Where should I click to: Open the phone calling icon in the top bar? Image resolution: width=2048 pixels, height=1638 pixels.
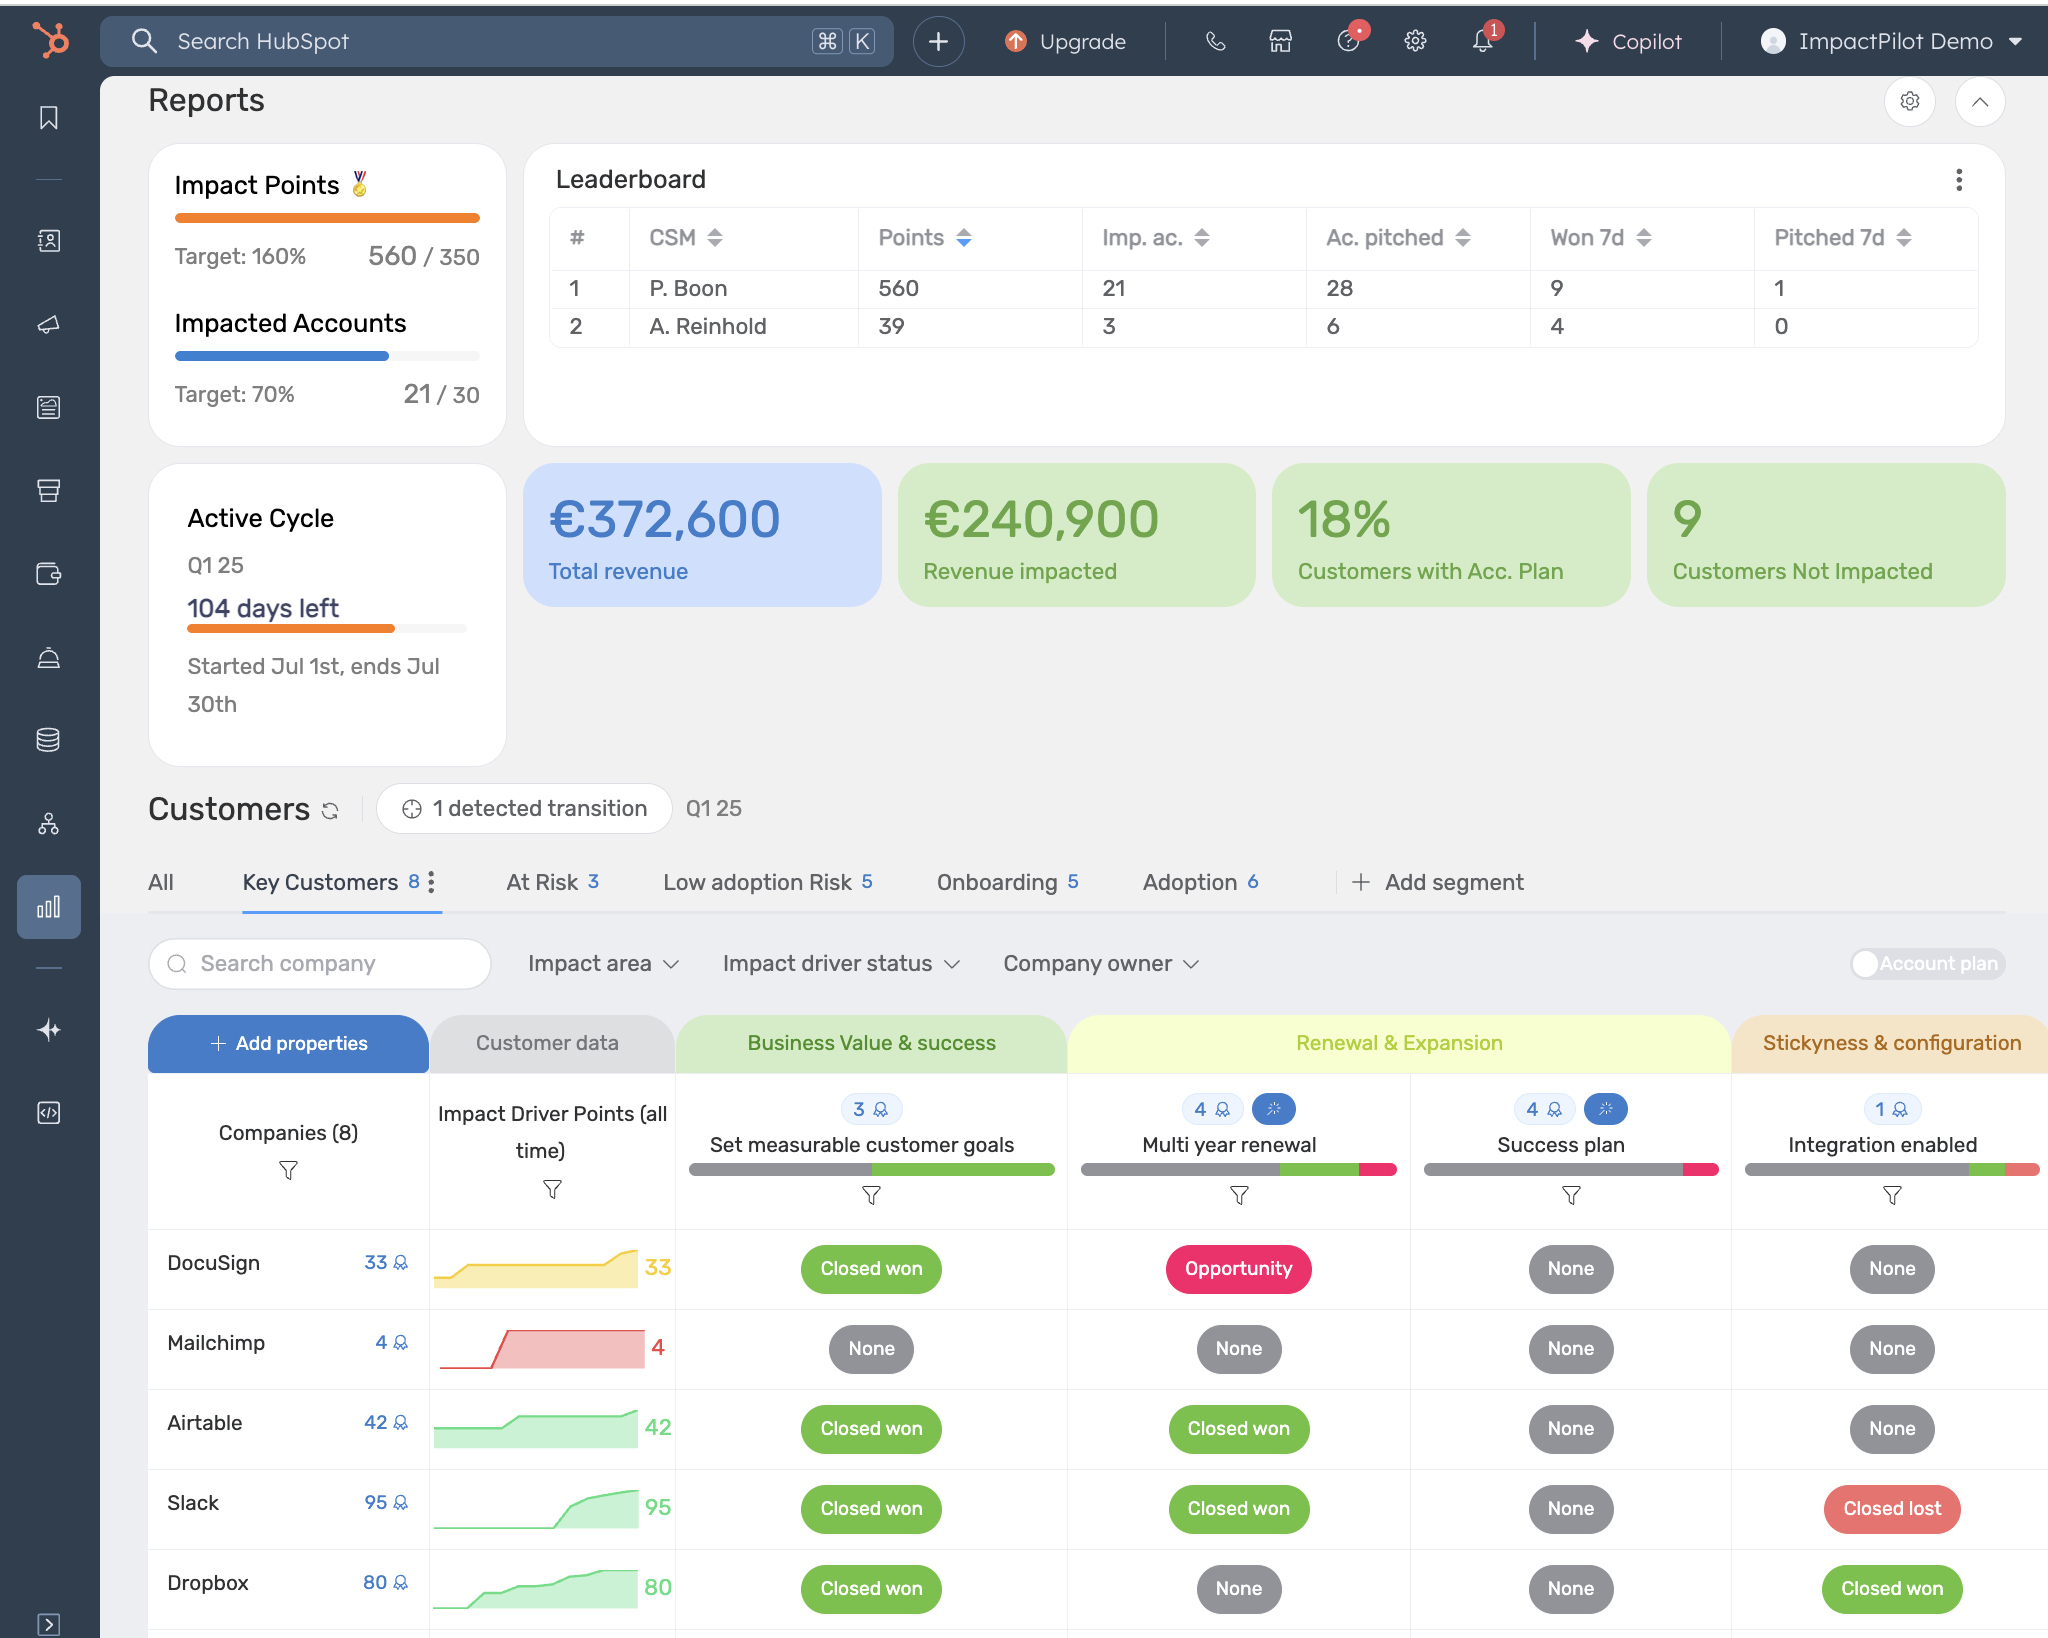(x=1215, y=41)
